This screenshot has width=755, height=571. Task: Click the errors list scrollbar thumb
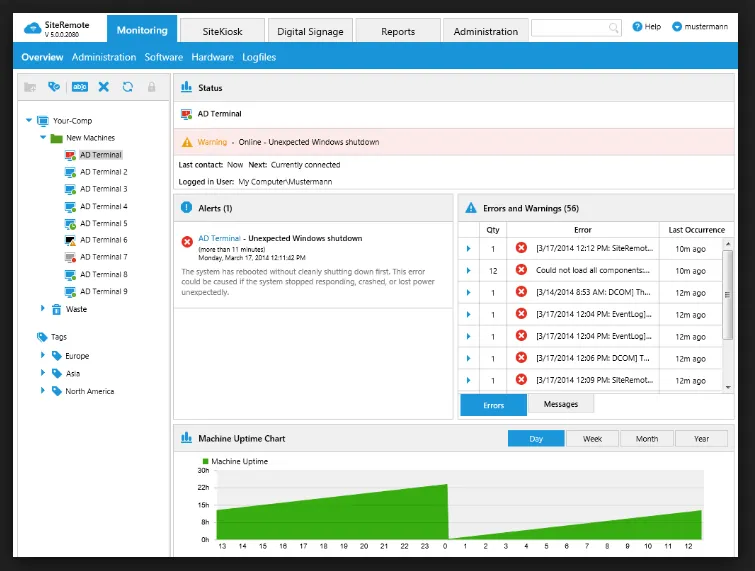[x=728, y=295]
